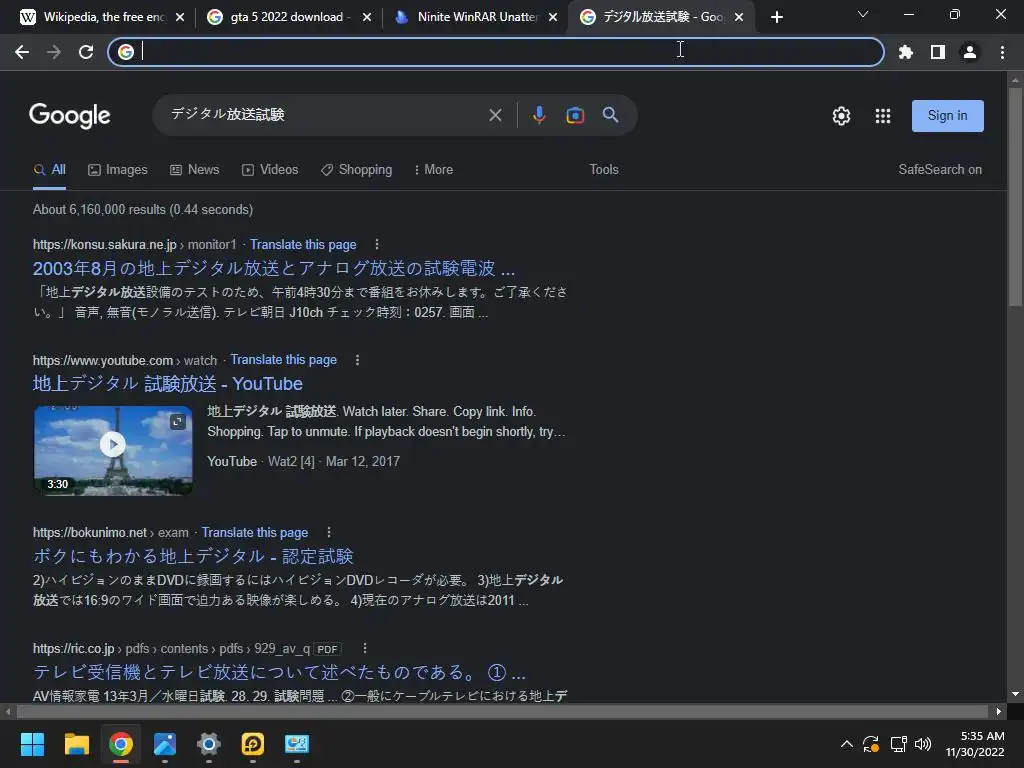Viewport: 1024px width, 768px height.
Task: Expand the More filters menu
Action: coord(434,170)
